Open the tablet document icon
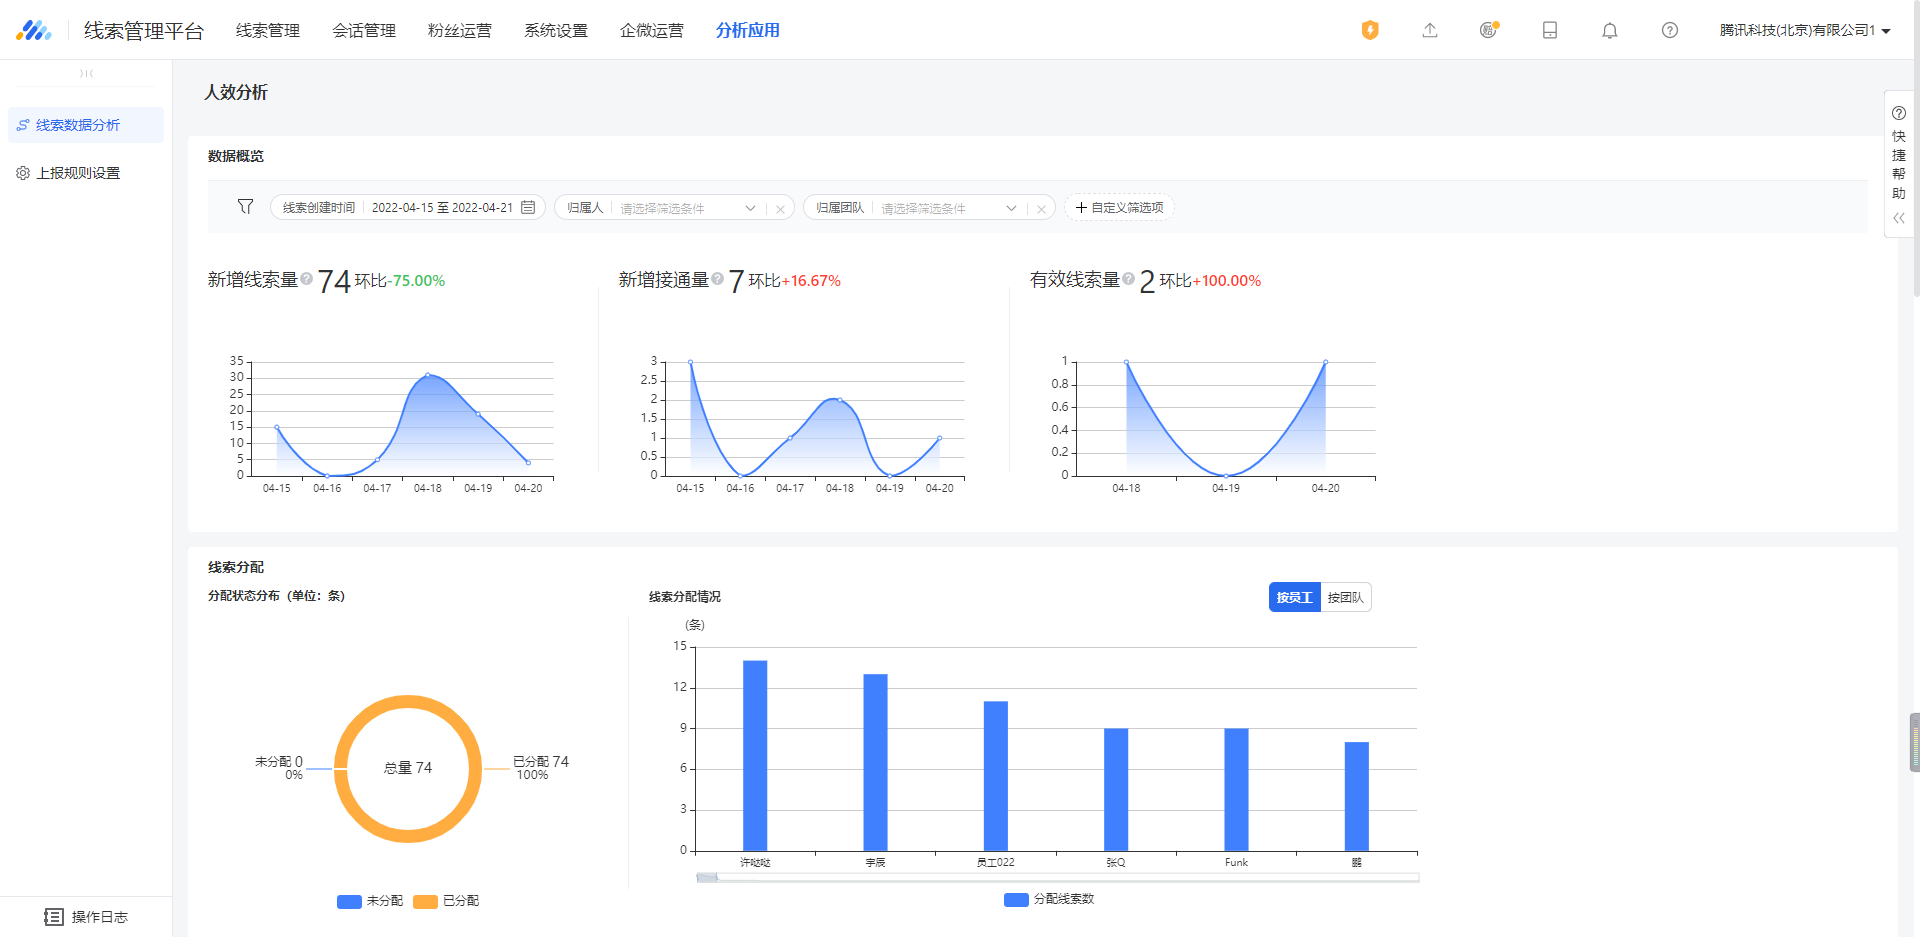The image size is (1920, 937). coord(1550,30)
